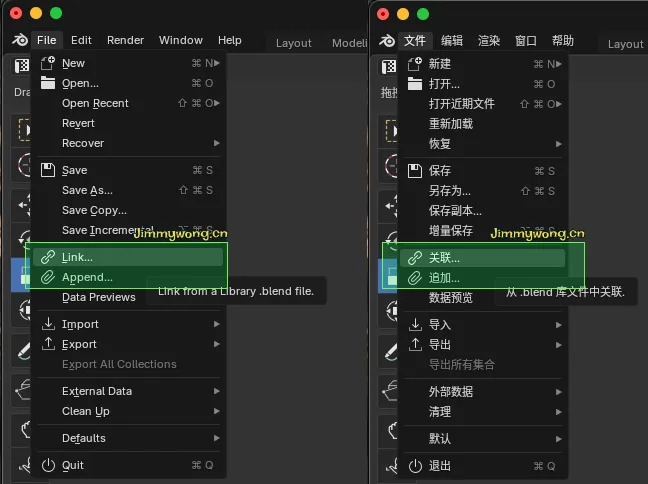Open the Render menu in the menu bar

(x=125, y=40)
